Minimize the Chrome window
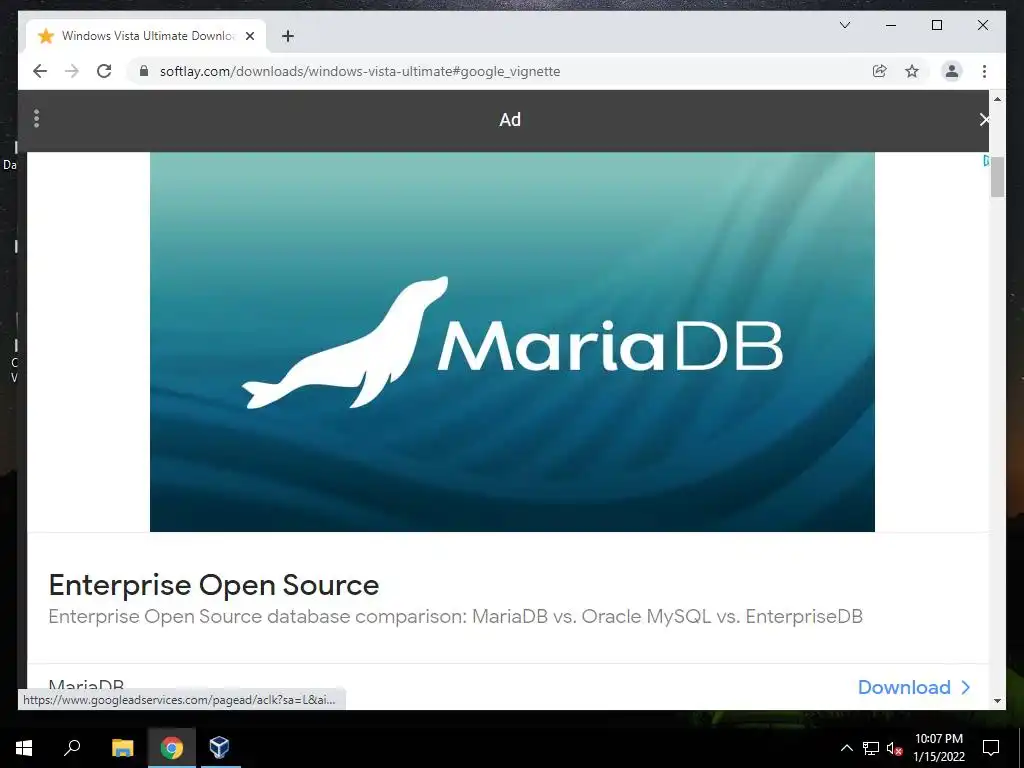 coord(891,25)
